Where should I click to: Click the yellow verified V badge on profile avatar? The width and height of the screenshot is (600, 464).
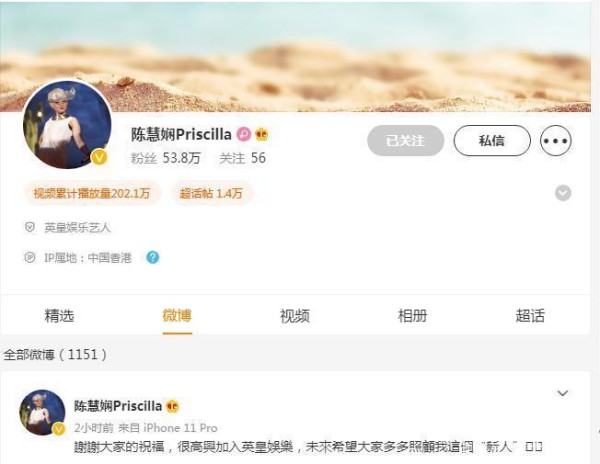pos(99,157)
